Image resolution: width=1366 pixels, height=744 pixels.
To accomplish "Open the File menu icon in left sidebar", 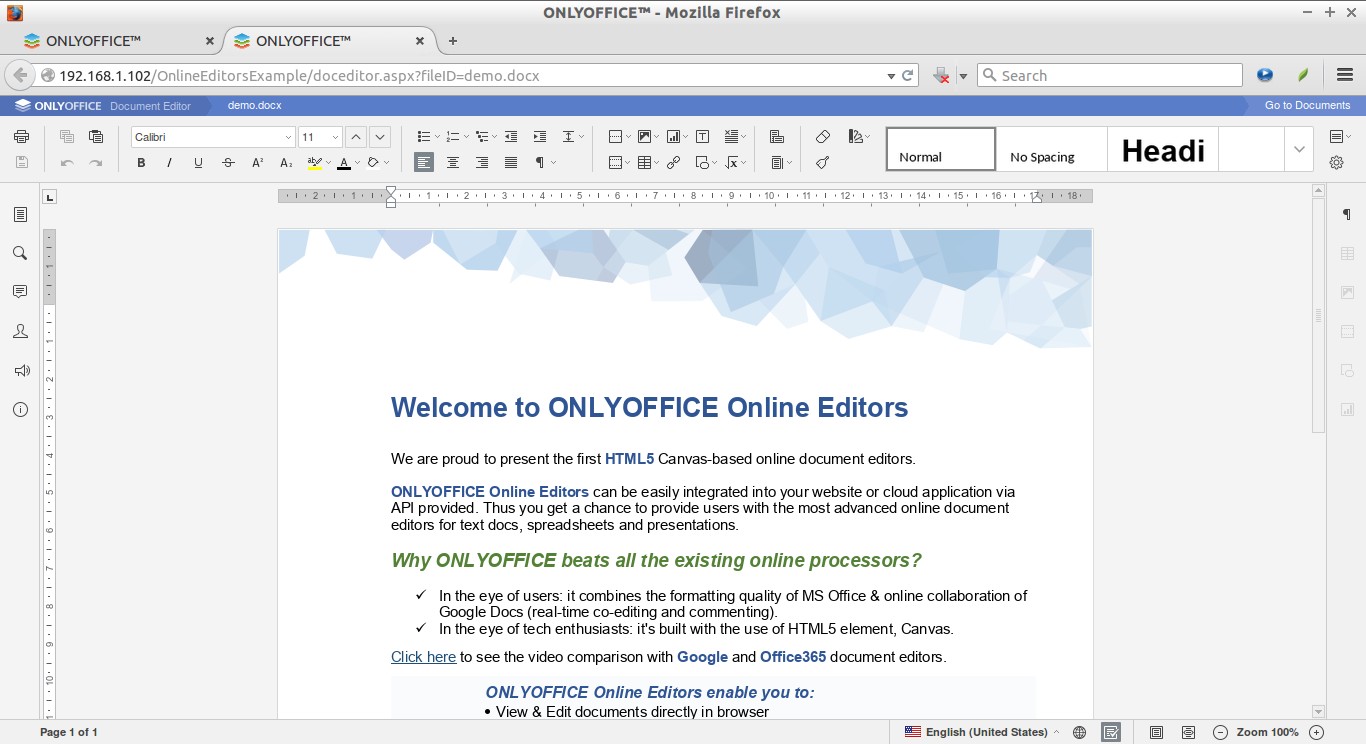I will [20, 214].
